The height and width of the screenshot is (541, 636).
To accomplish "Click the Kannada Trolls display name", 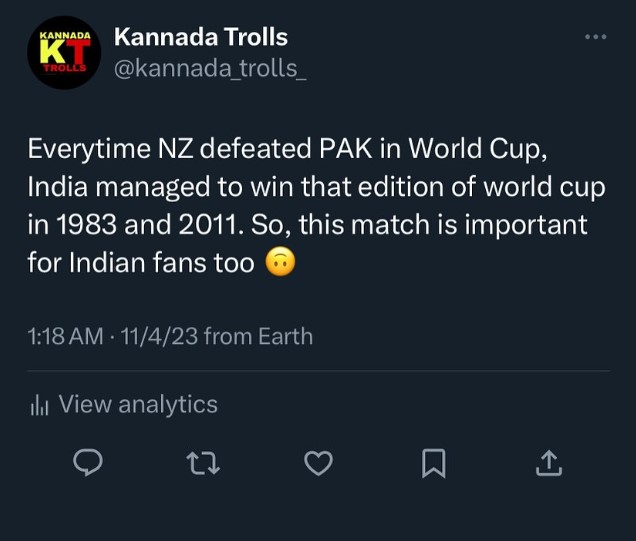I will coord(201,37).
